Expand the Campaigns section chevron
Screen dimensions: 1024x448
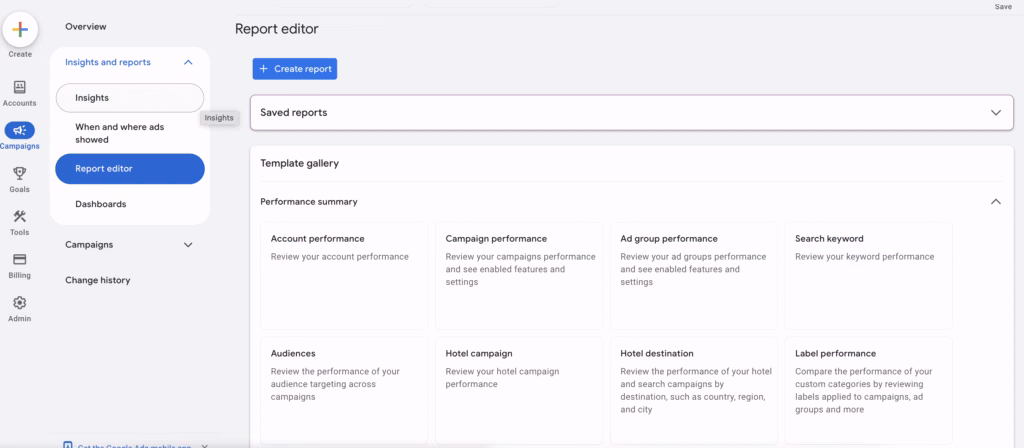pyautogui.click(x=188, y=244)
